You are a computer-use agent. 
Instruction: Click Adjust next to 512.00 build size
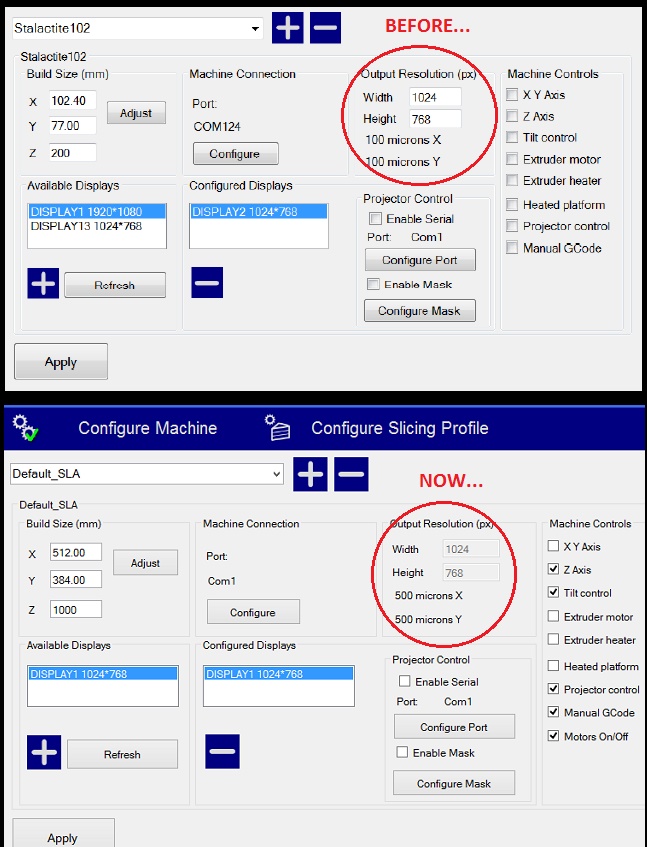145,563
